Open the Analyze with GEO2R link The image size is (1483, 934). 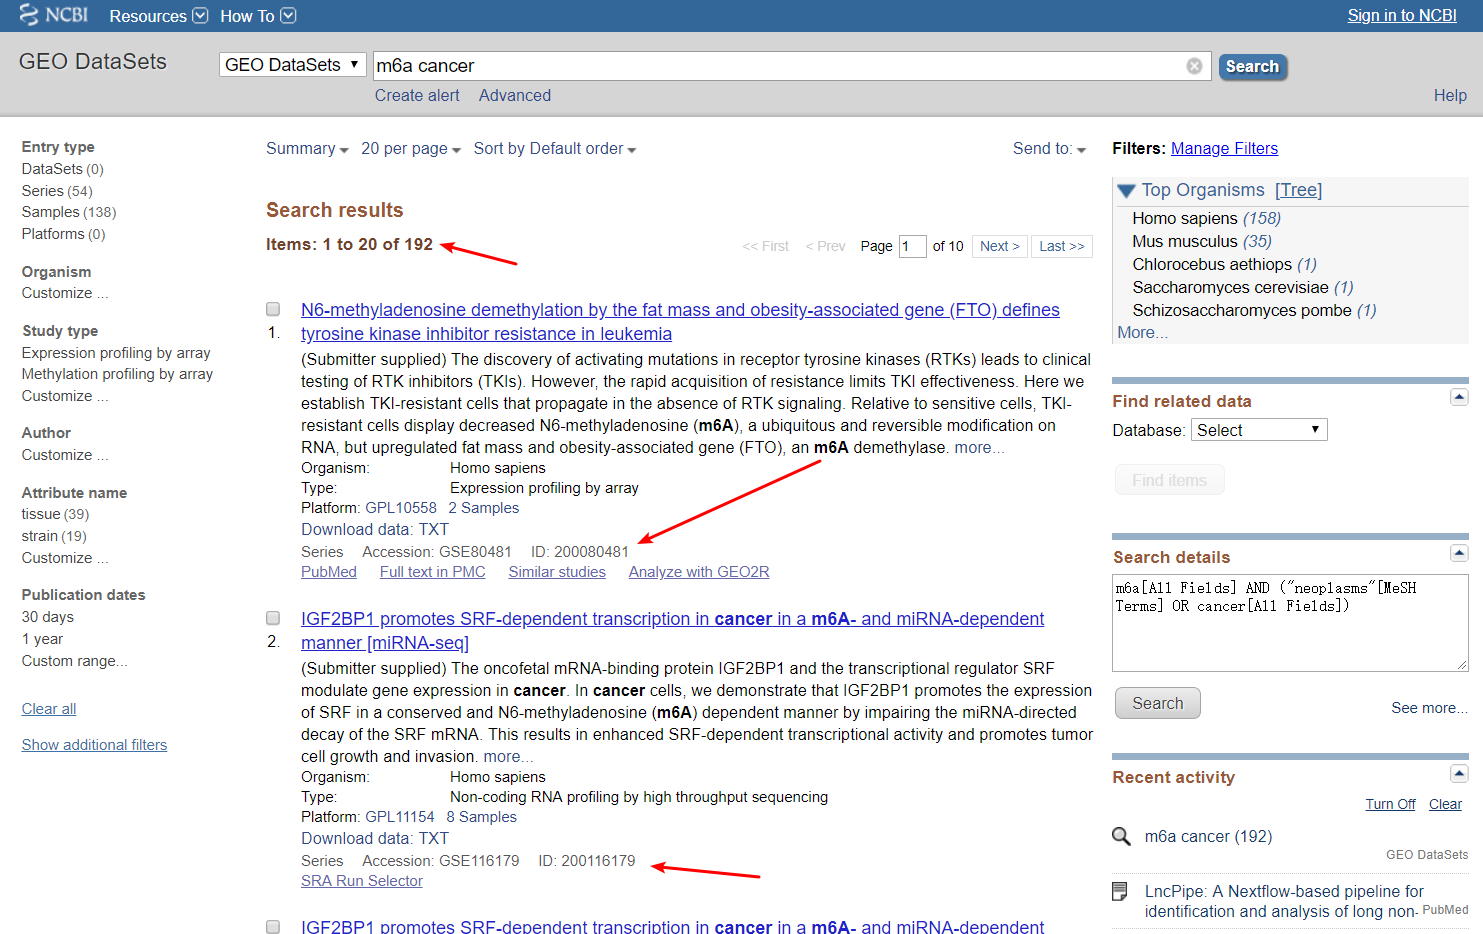(x=698, y=572)
